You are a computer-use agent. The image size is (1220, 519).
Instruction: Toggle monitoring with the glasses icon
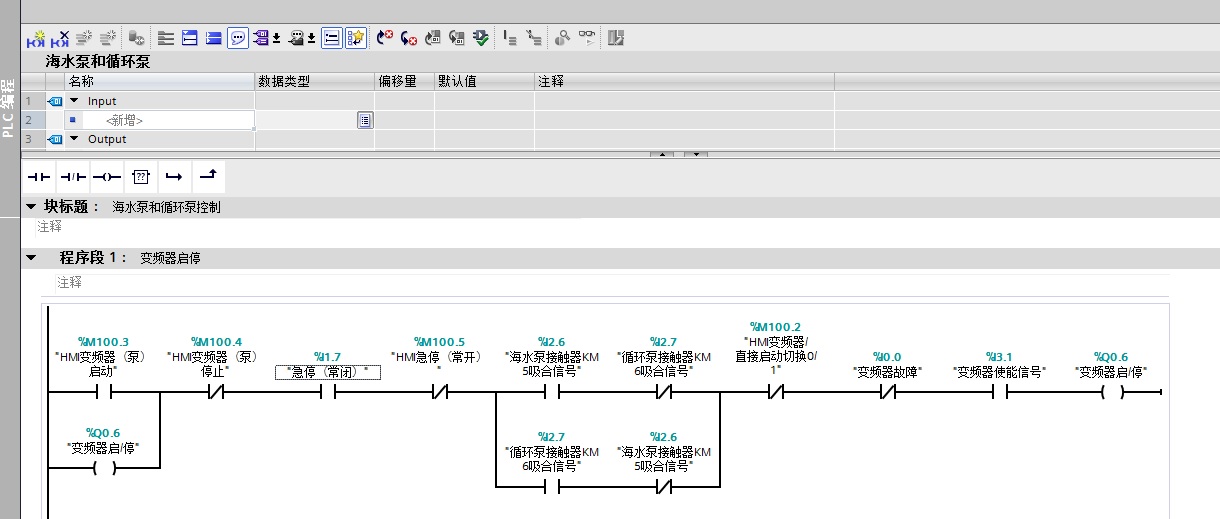coord(587,38)
